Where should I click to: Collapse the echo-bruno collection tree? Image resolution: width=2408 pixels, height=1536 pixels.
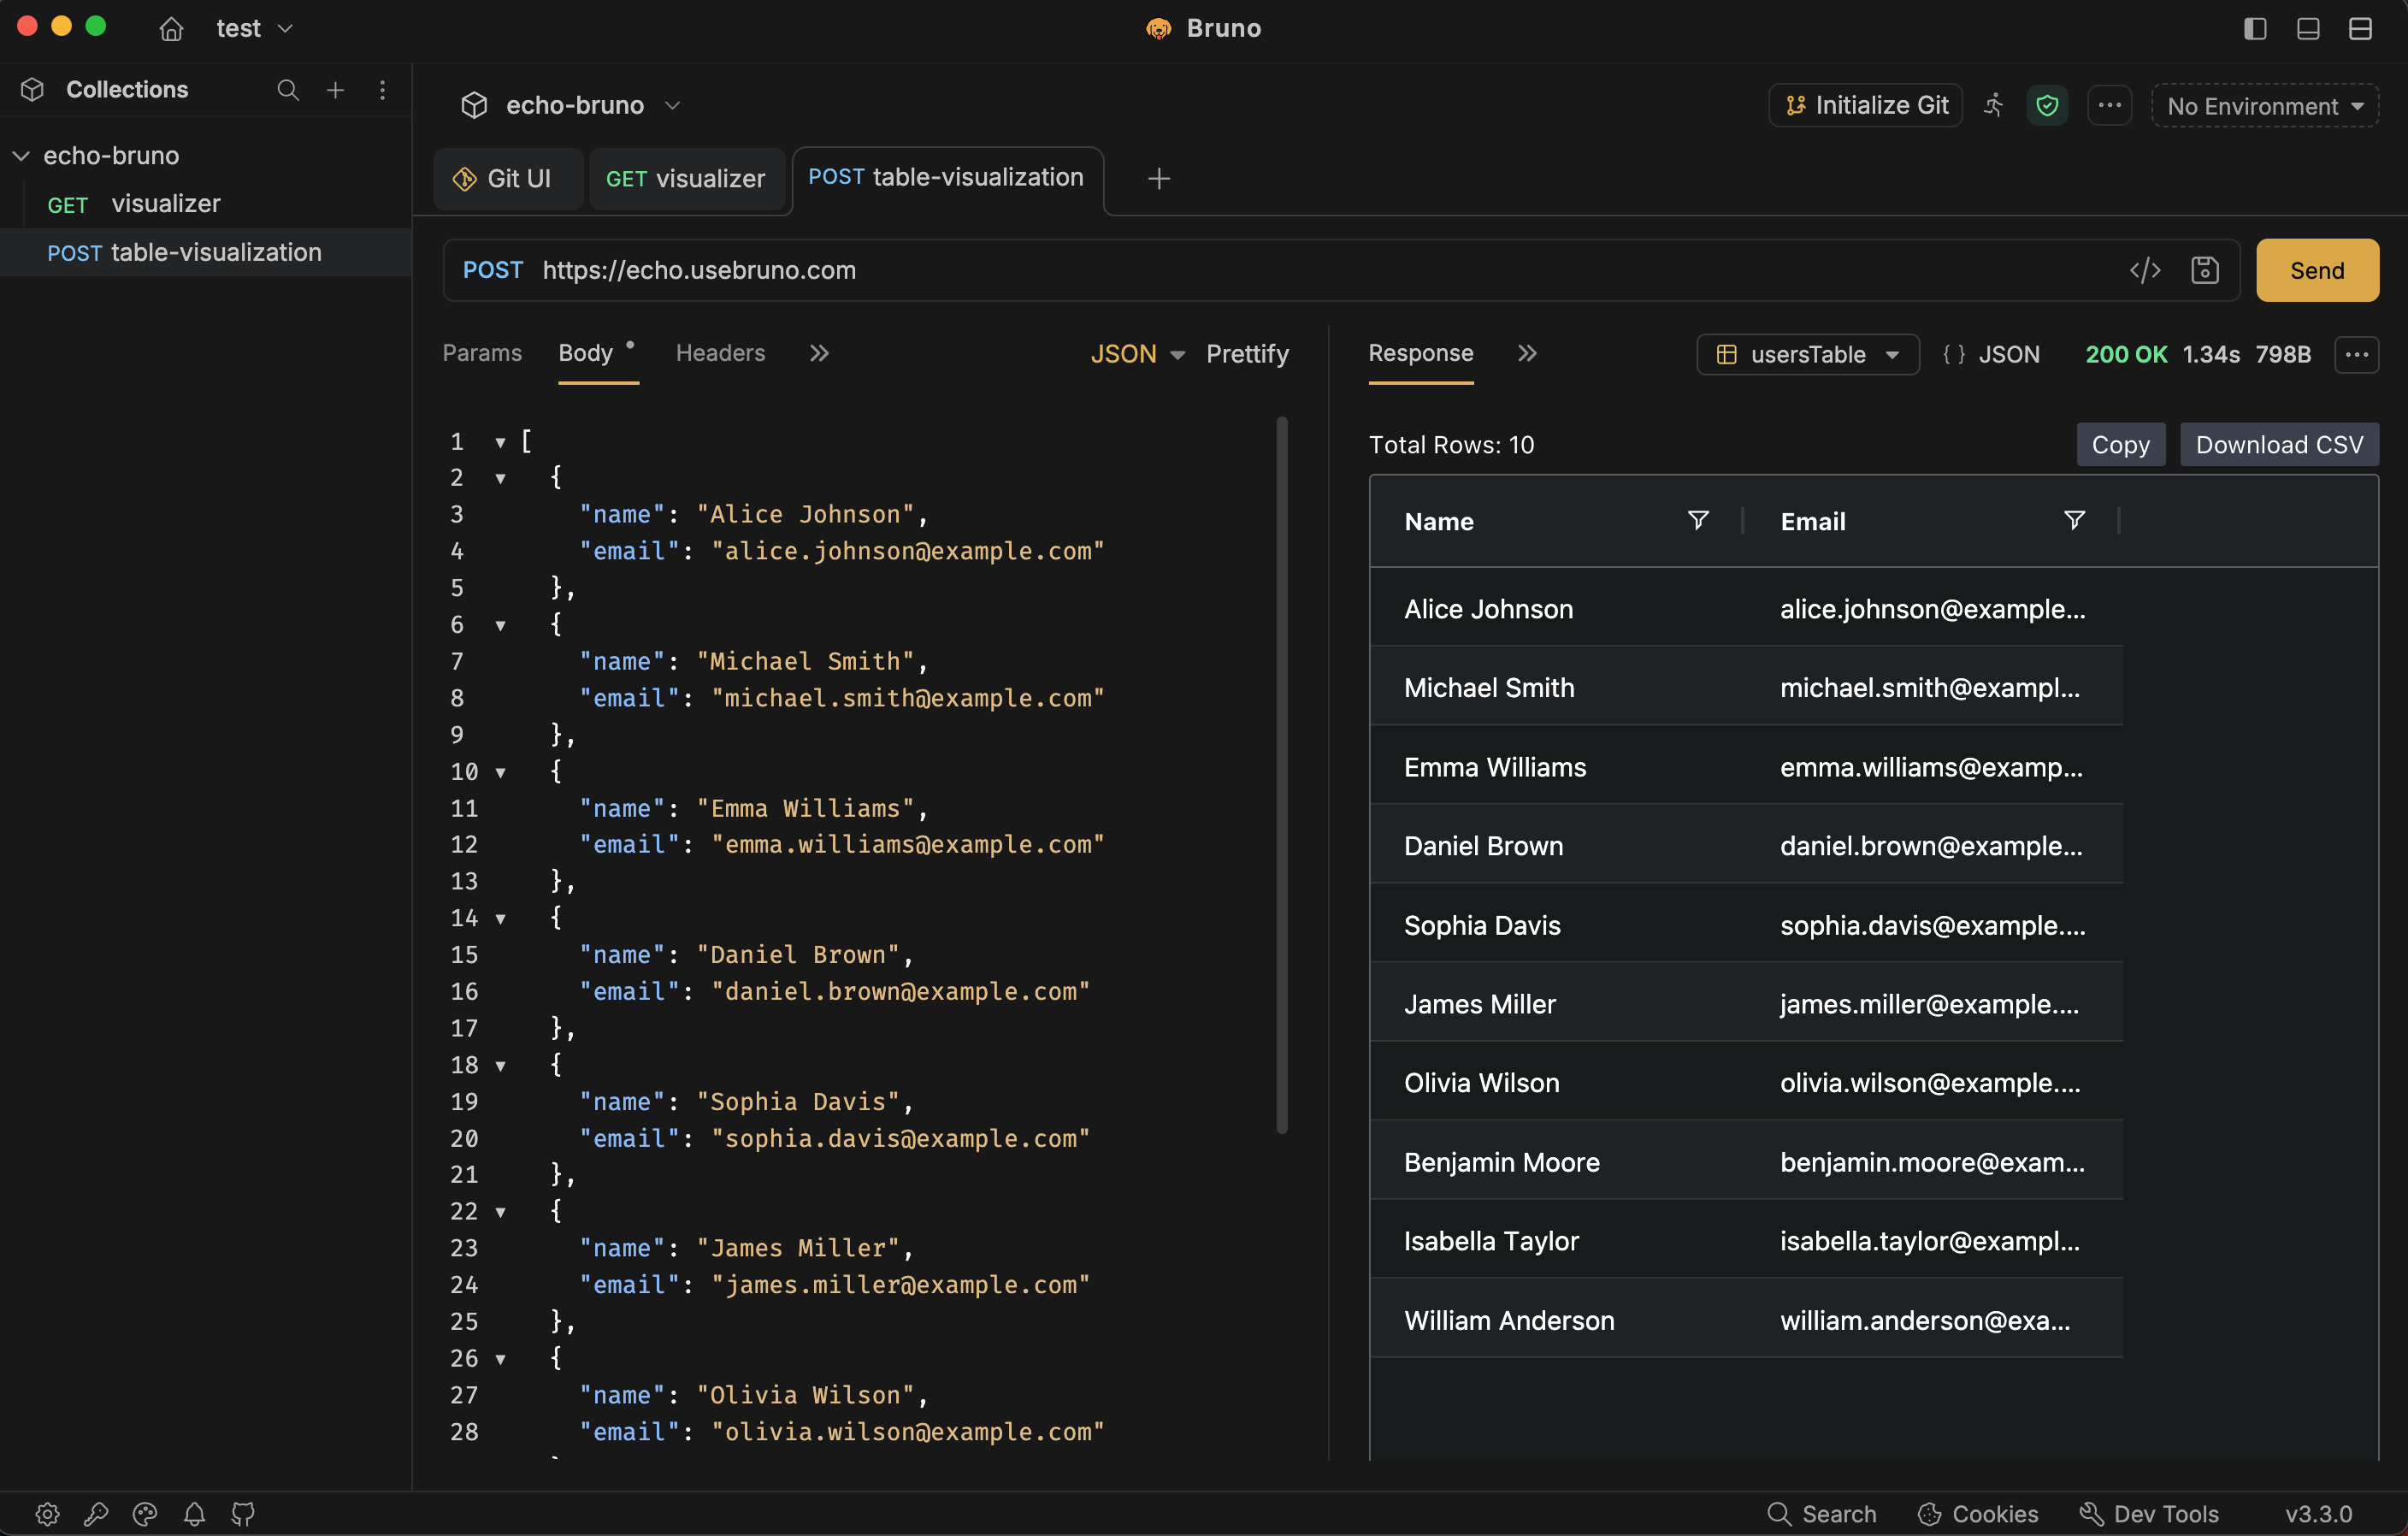coord(21,156)
